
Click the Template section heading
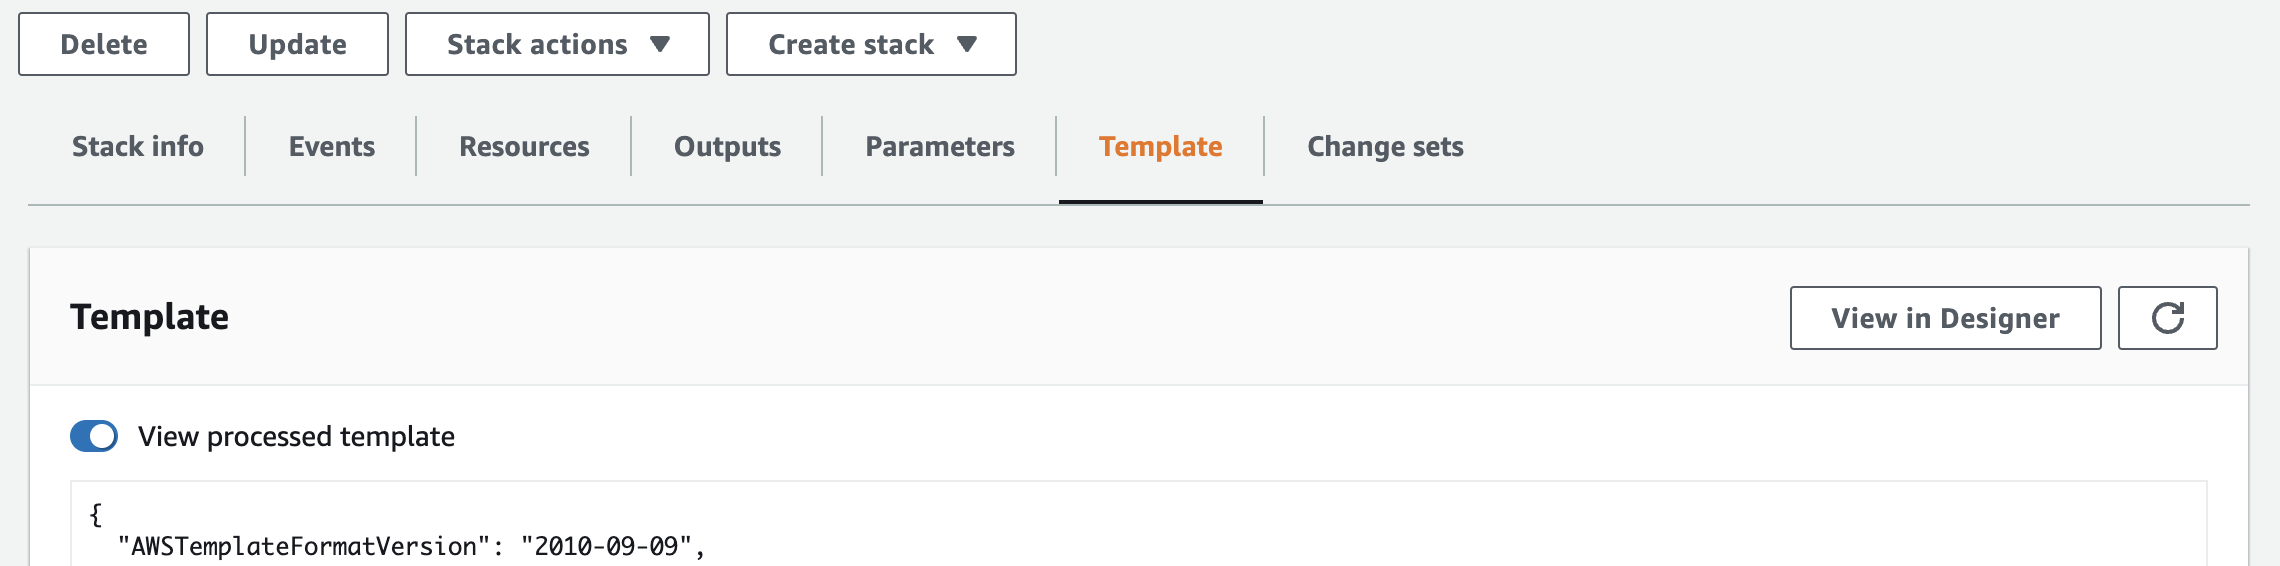tap(149, 317)
